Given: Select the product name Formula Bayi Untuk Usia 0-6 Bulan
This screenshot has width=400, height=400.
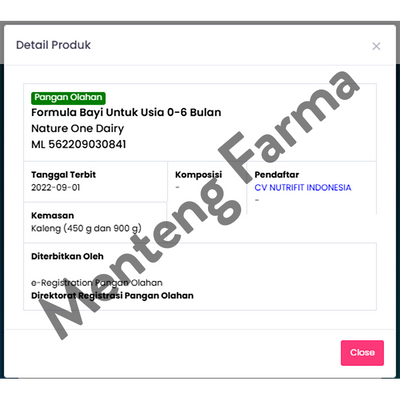Looking at the screenshot, I should pyautogui.click(x=126, y=112).
